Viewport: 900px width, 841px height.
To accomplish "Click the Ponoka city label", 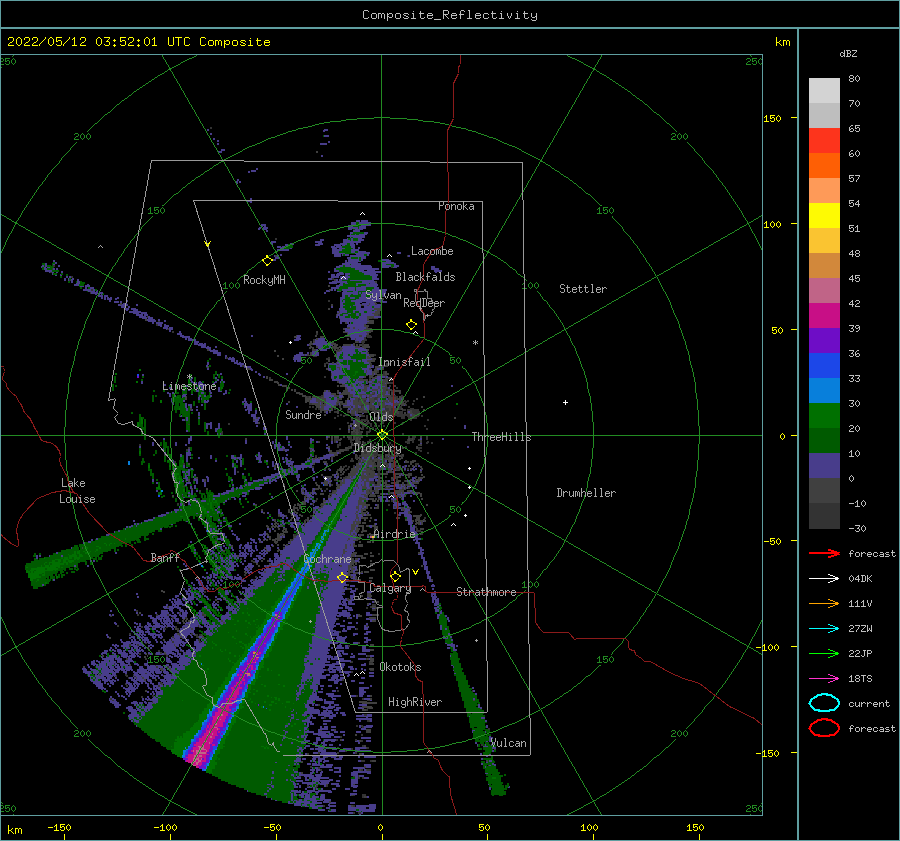I will coord(456,206).
